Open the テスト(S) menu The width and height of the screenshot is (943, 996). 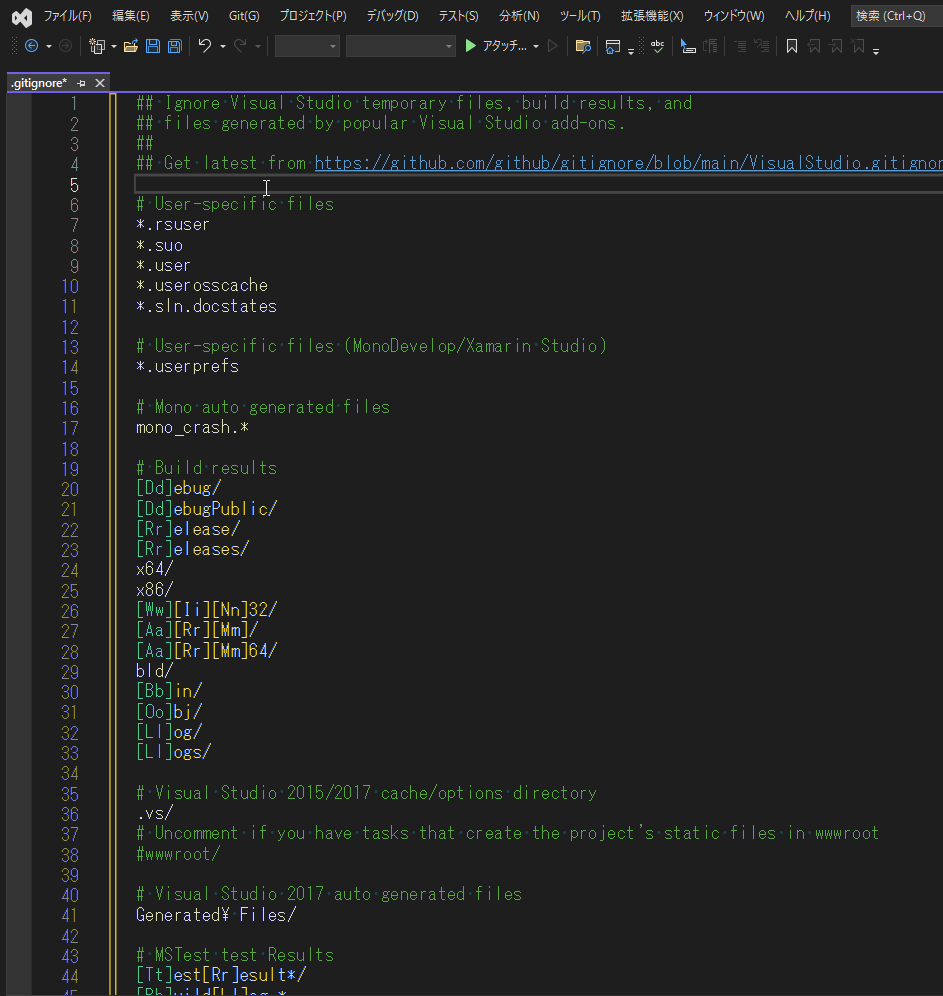[458, 16]
